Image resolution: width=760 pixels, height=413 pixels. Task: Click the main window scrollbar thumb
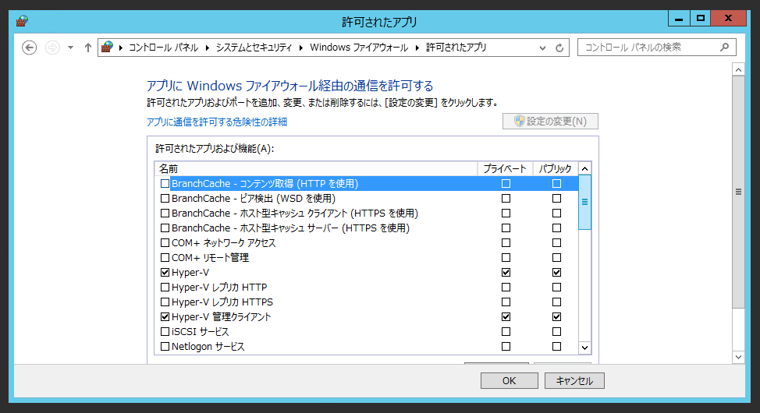tap(738, 192)
